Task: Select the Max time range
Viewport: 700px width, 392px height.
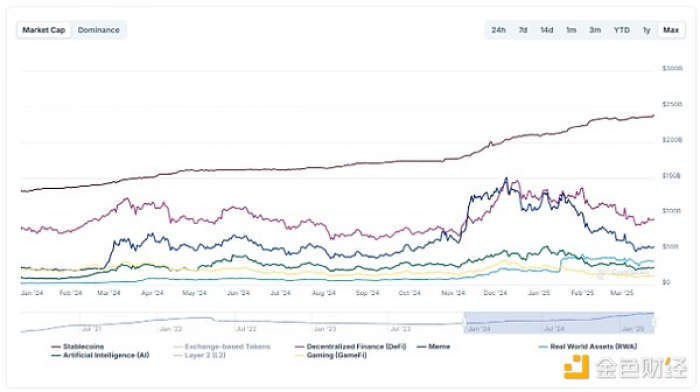Action: coord(671,30)
